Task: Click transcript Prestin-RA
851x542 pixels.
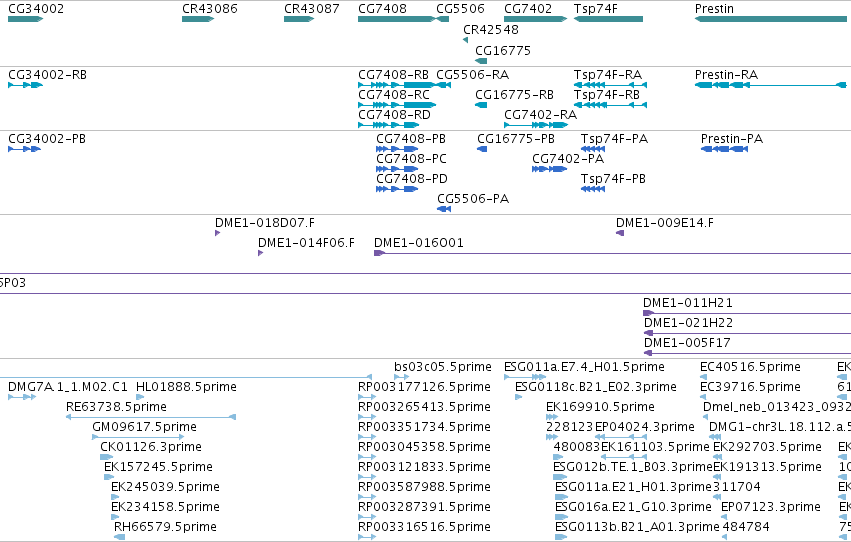Action: click(771, 85)
